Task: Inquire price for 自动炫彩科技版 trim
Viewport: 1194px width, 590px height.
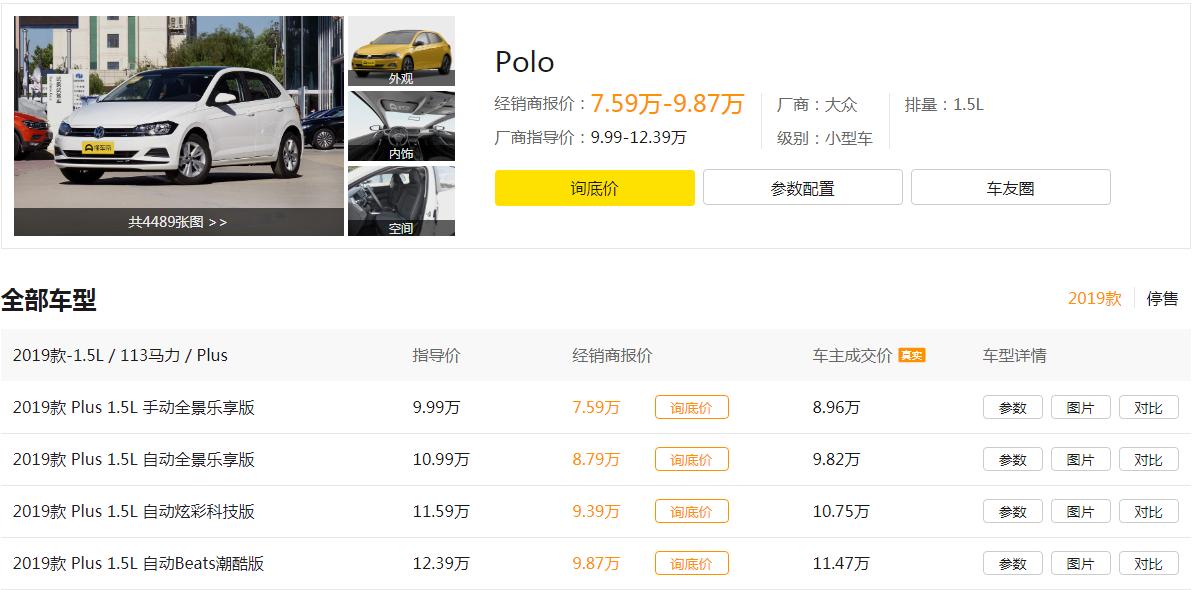Action: click(691, 511)
